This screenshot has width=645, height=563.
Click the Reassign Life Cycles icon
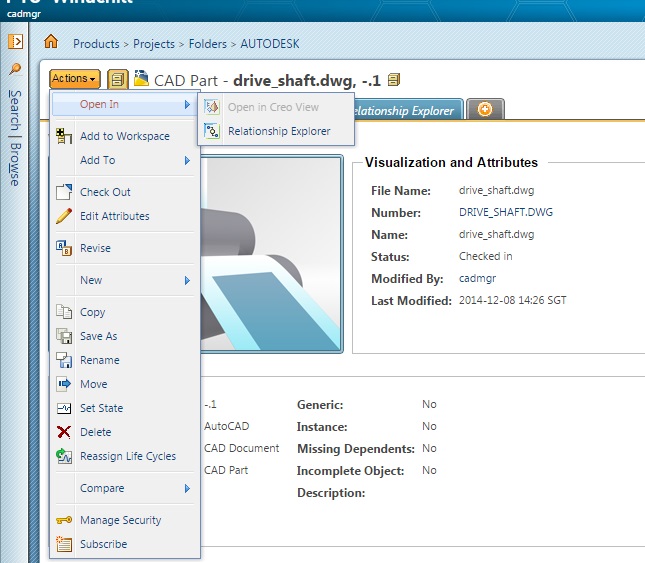click(64, 456)
